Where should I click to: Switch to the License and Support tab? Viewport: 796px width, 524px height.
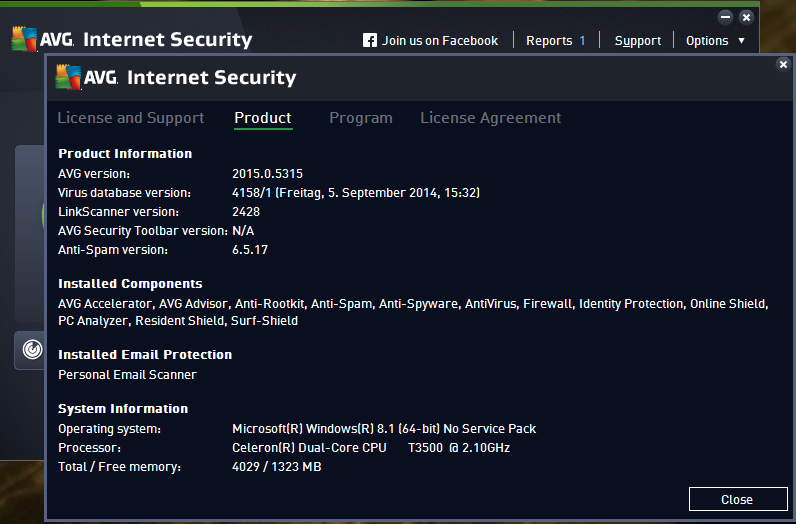coord(131,118)
